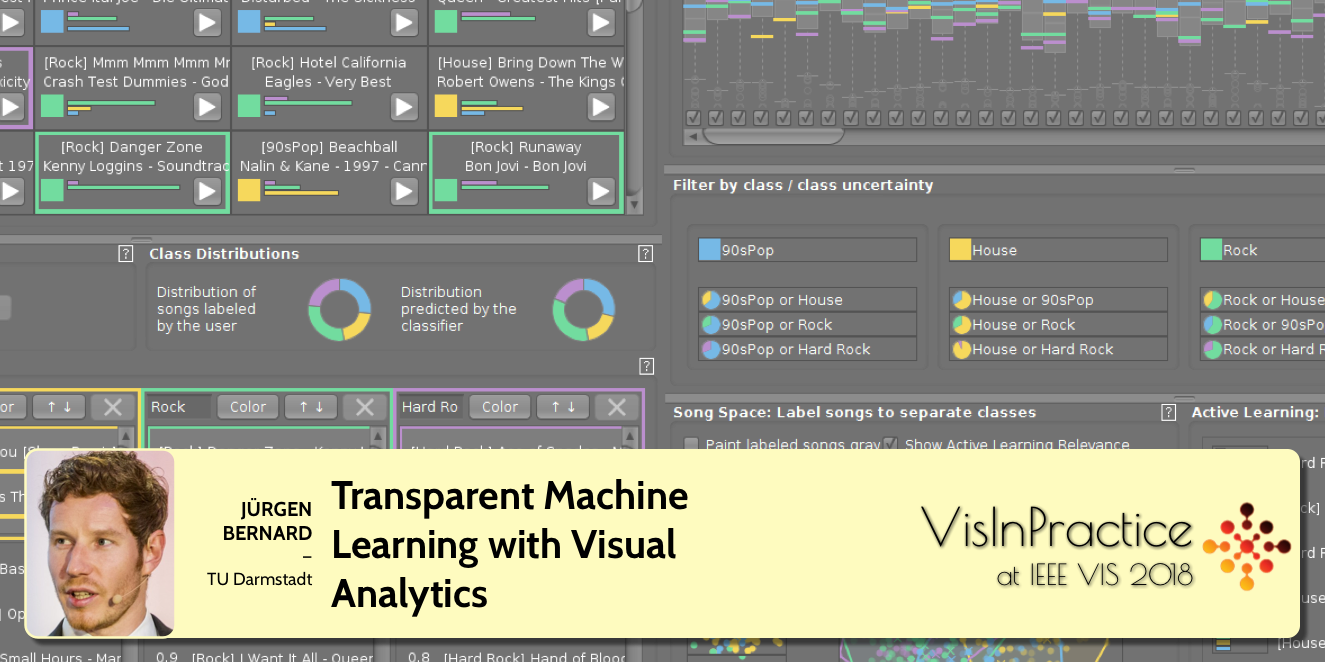Click down arrow of song grid scrollbar

click(634, 205)
